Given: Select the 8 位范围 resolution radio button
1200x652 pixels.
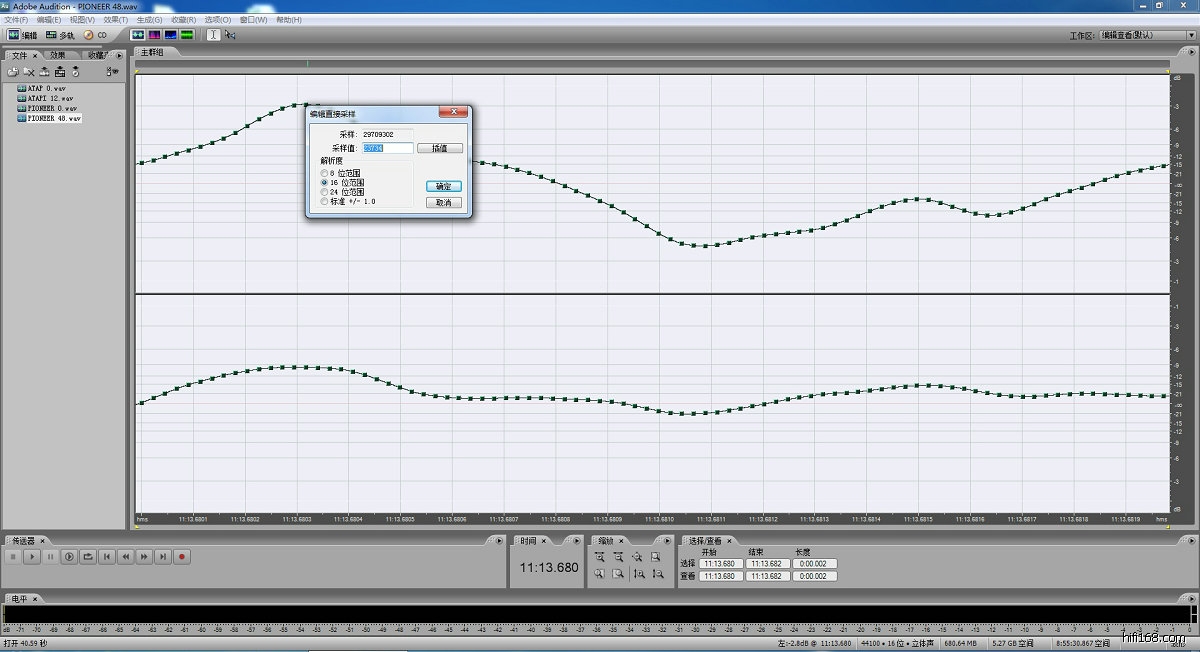Looking at the screenshot, I should click(x=324, y=173).
